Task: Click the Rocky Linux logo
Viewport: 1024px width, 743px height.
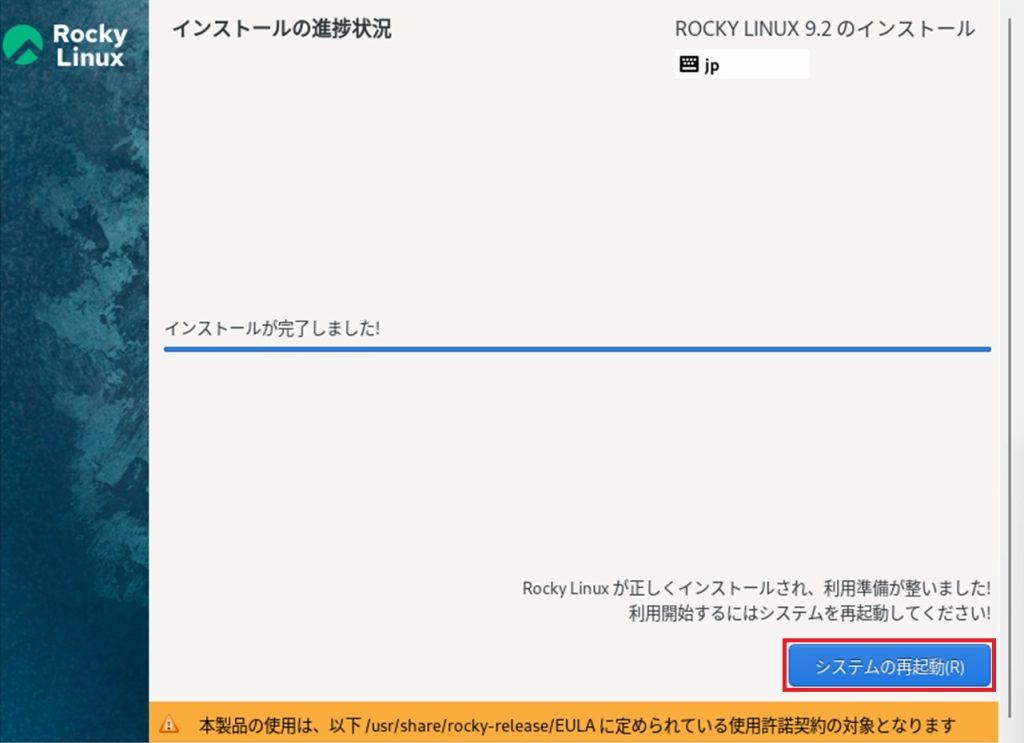Action: (65, 42)
